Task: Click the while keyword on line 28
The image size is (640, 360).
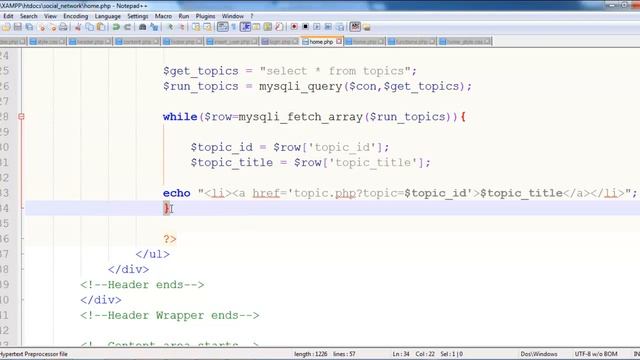Action: (x=180, y=117)
